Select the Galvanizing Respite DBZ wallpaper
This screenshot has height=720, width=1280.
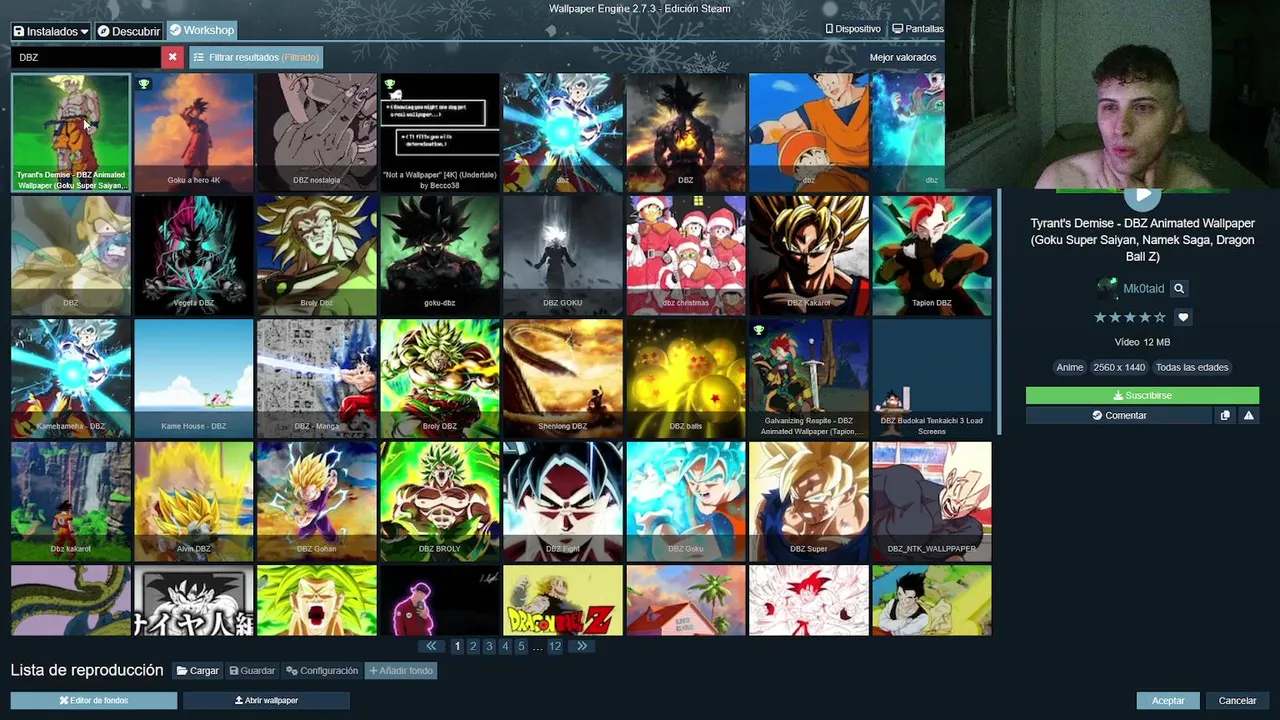coord(809,378)
